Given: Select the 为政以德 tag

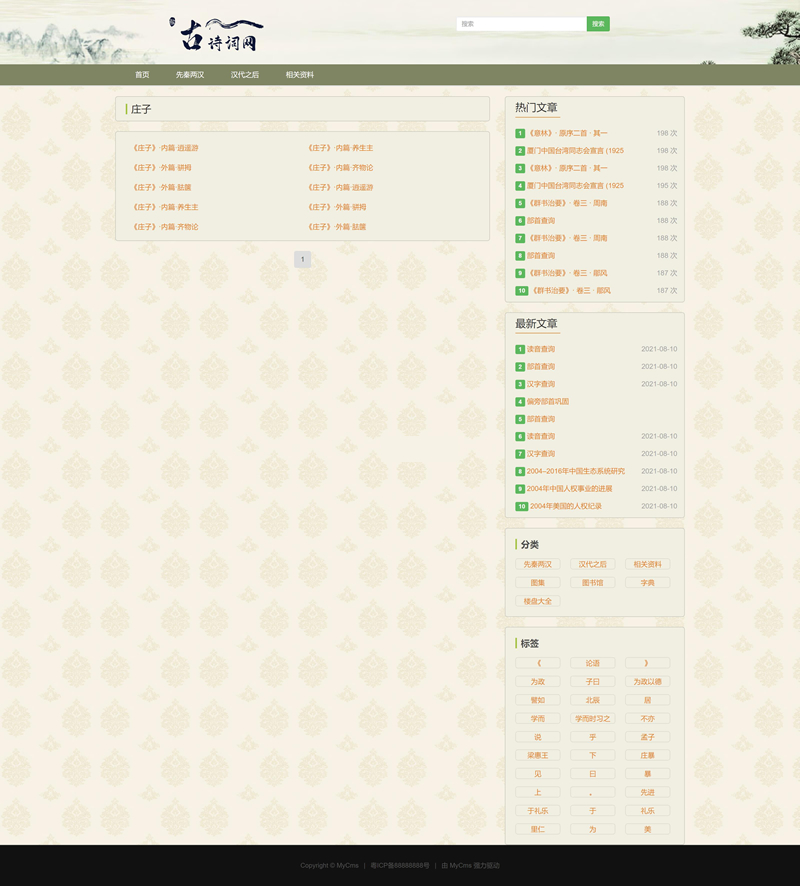Looking at the screenshot, I should pyautogui.click(x=647, y=682).
